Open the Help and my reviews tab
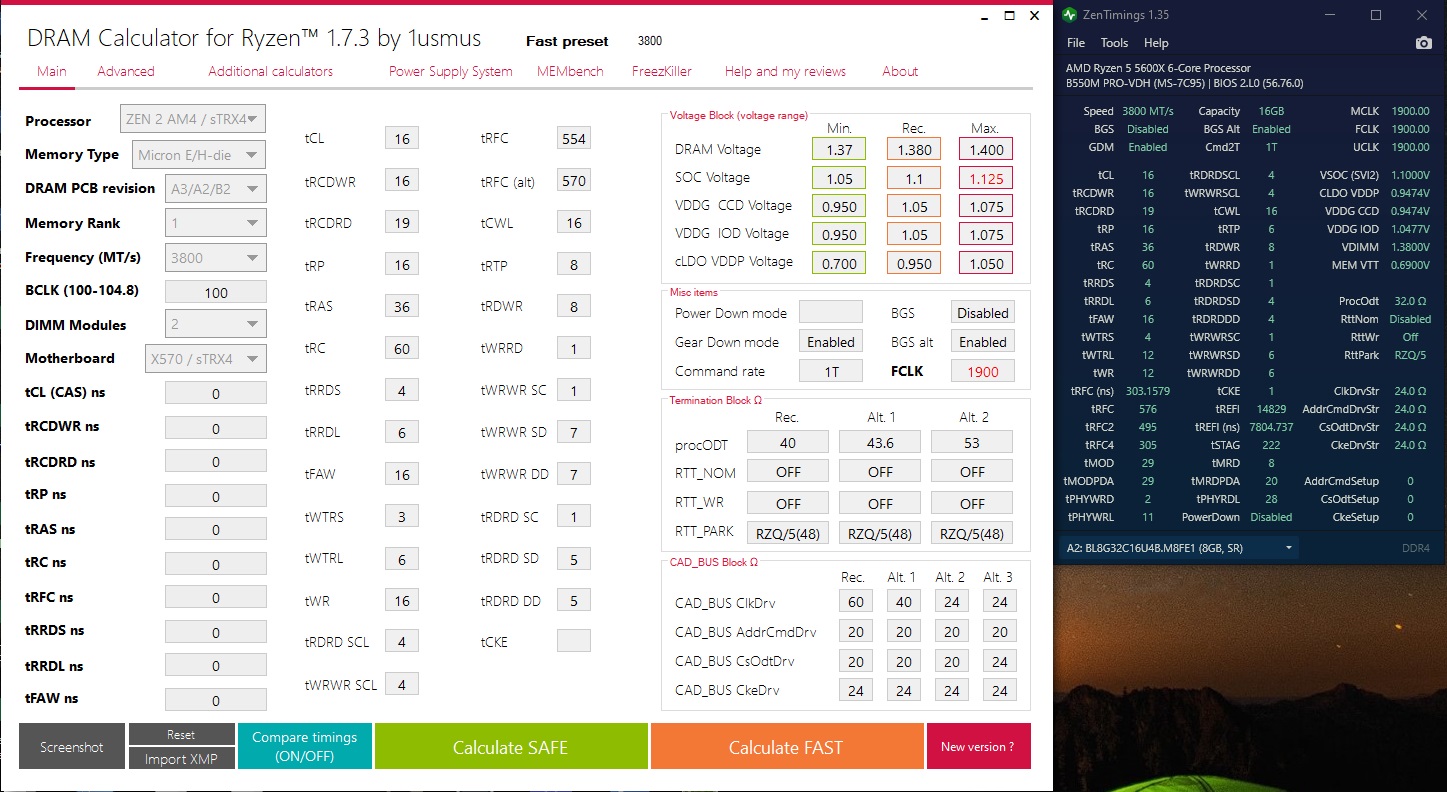 (785, 71)
